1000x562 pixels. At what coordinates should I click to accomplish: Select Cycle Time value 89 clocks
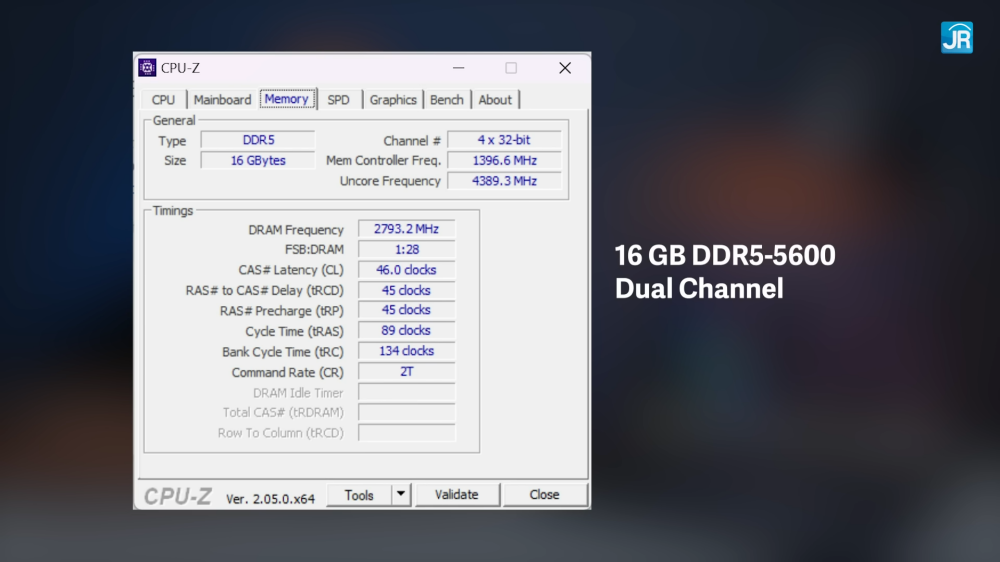[x=406, y=330]
